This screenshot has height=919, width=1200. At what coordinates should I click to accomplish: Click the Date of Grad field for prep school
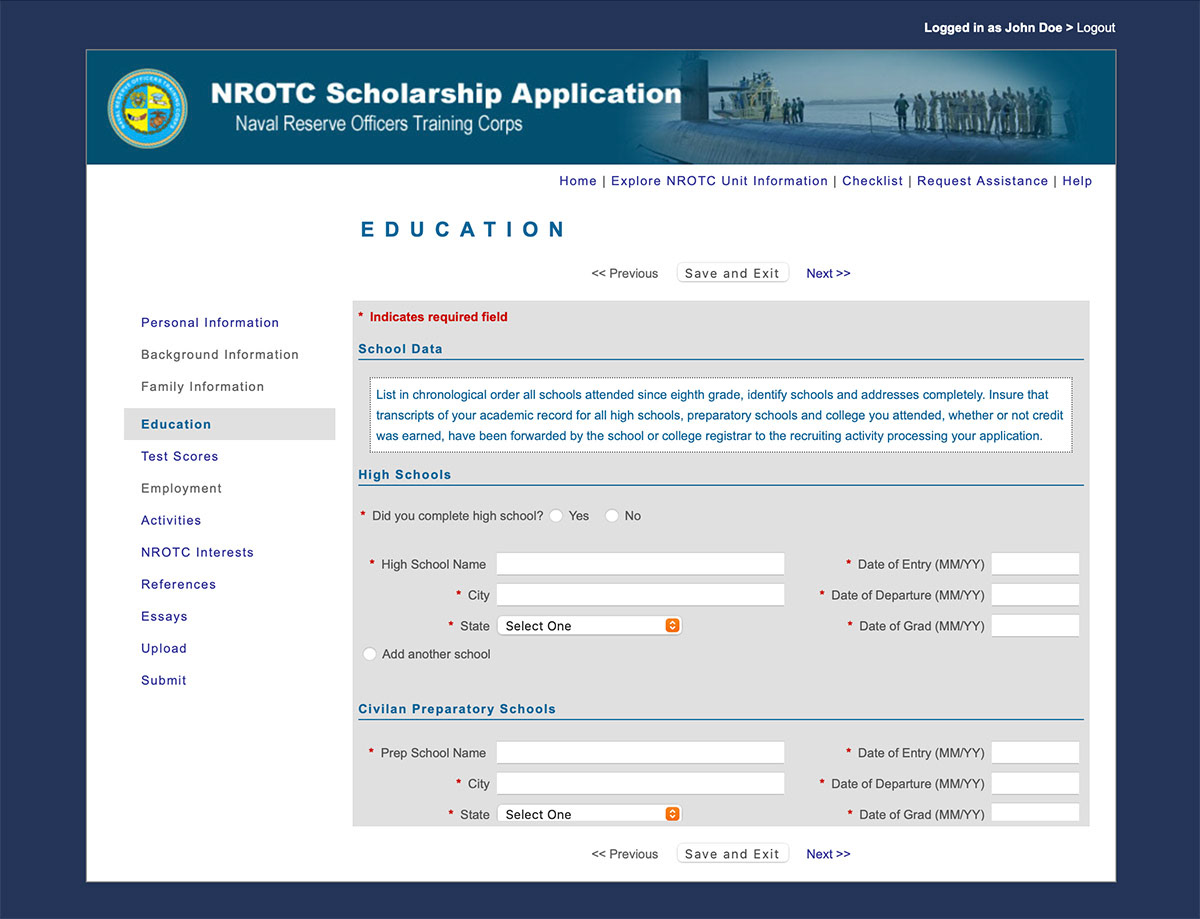click(x=1034, y=813)
